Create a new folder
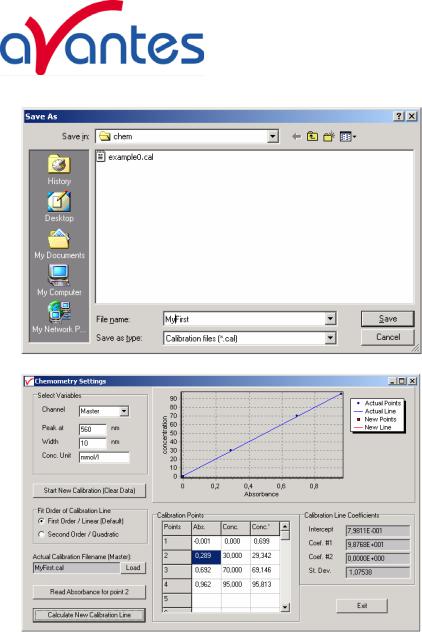 pyautogui.click(x=329, y=137)
